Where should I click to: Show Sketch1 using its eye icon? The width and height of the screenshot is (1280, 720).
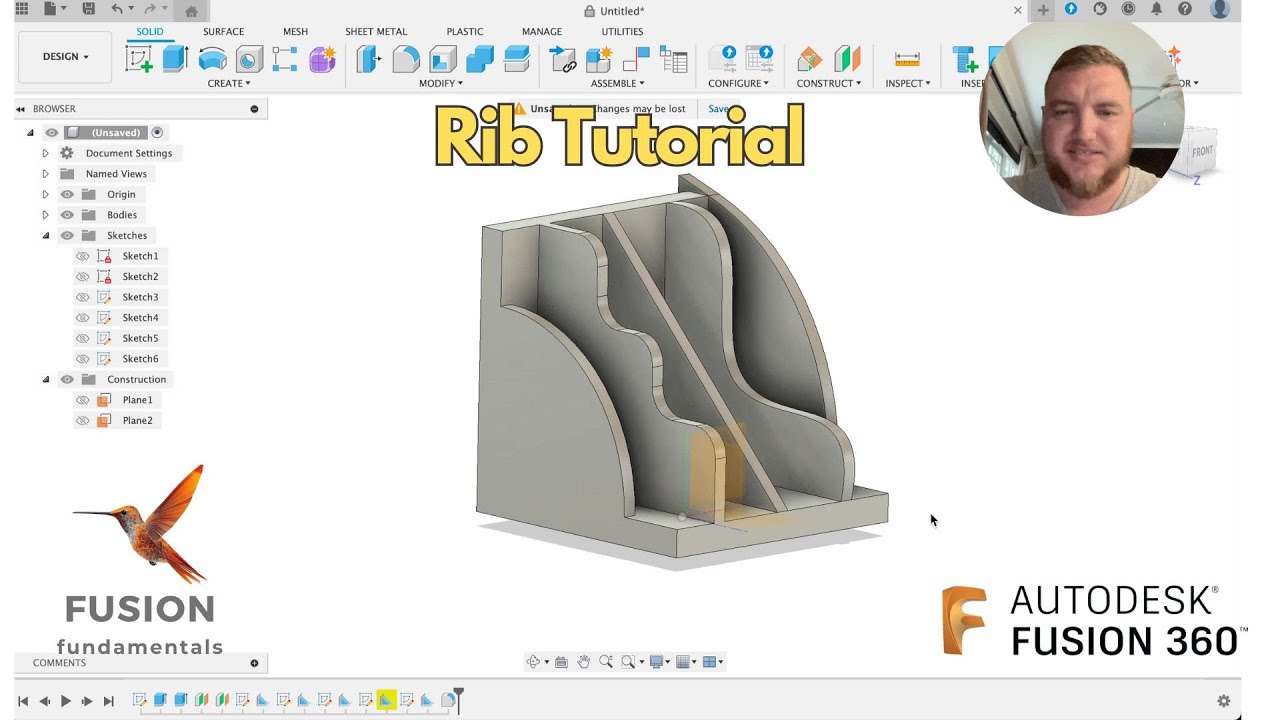coord(83,256)
